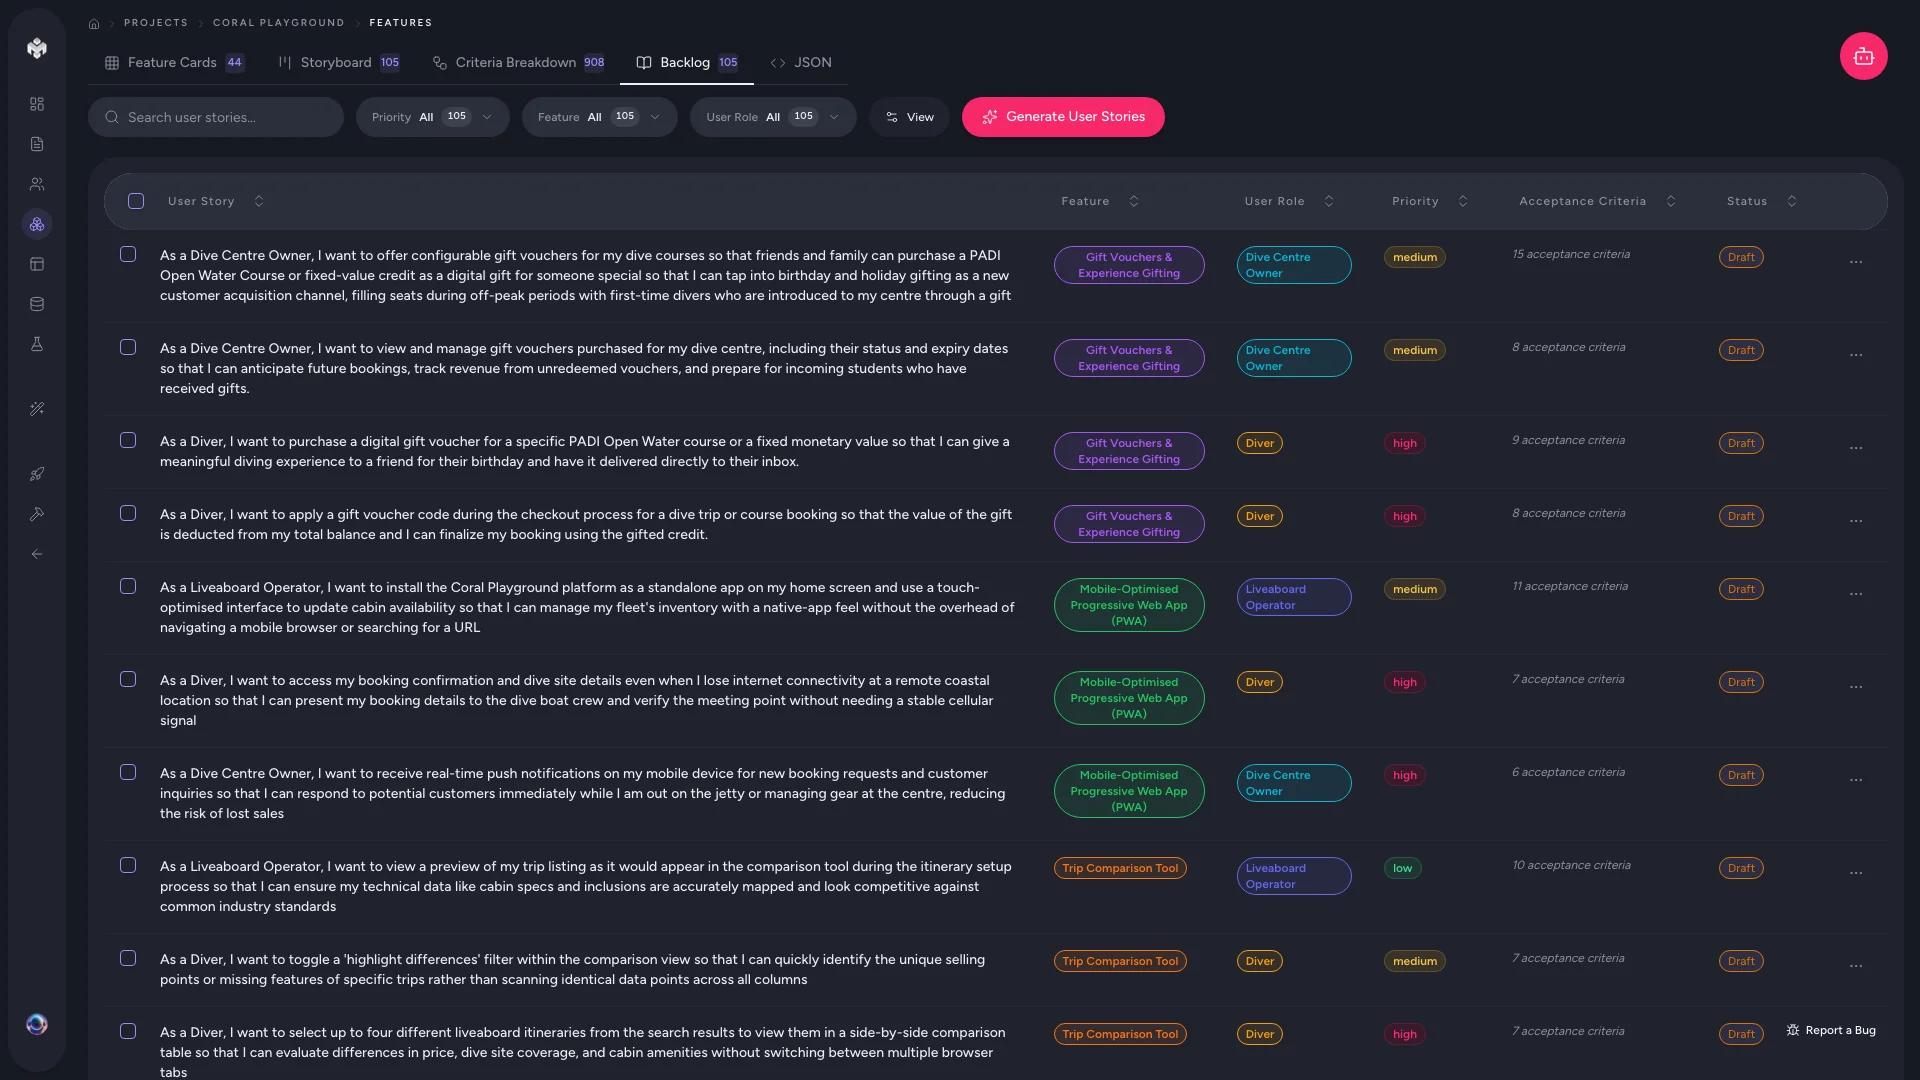Click FEATURES in the breadcrumb

click(x=400, y=22)
